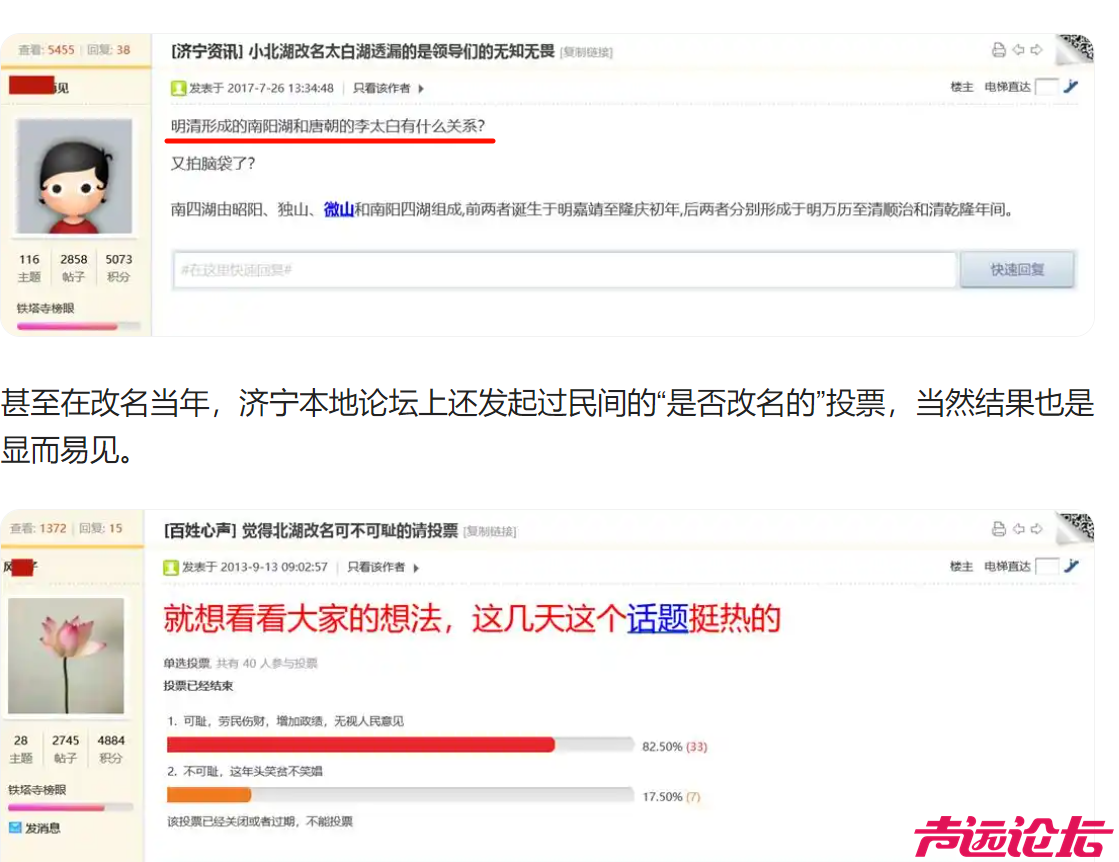
Task: Click the 电梯直达 jump arrow in second post
Action: tap(1070, 566)
